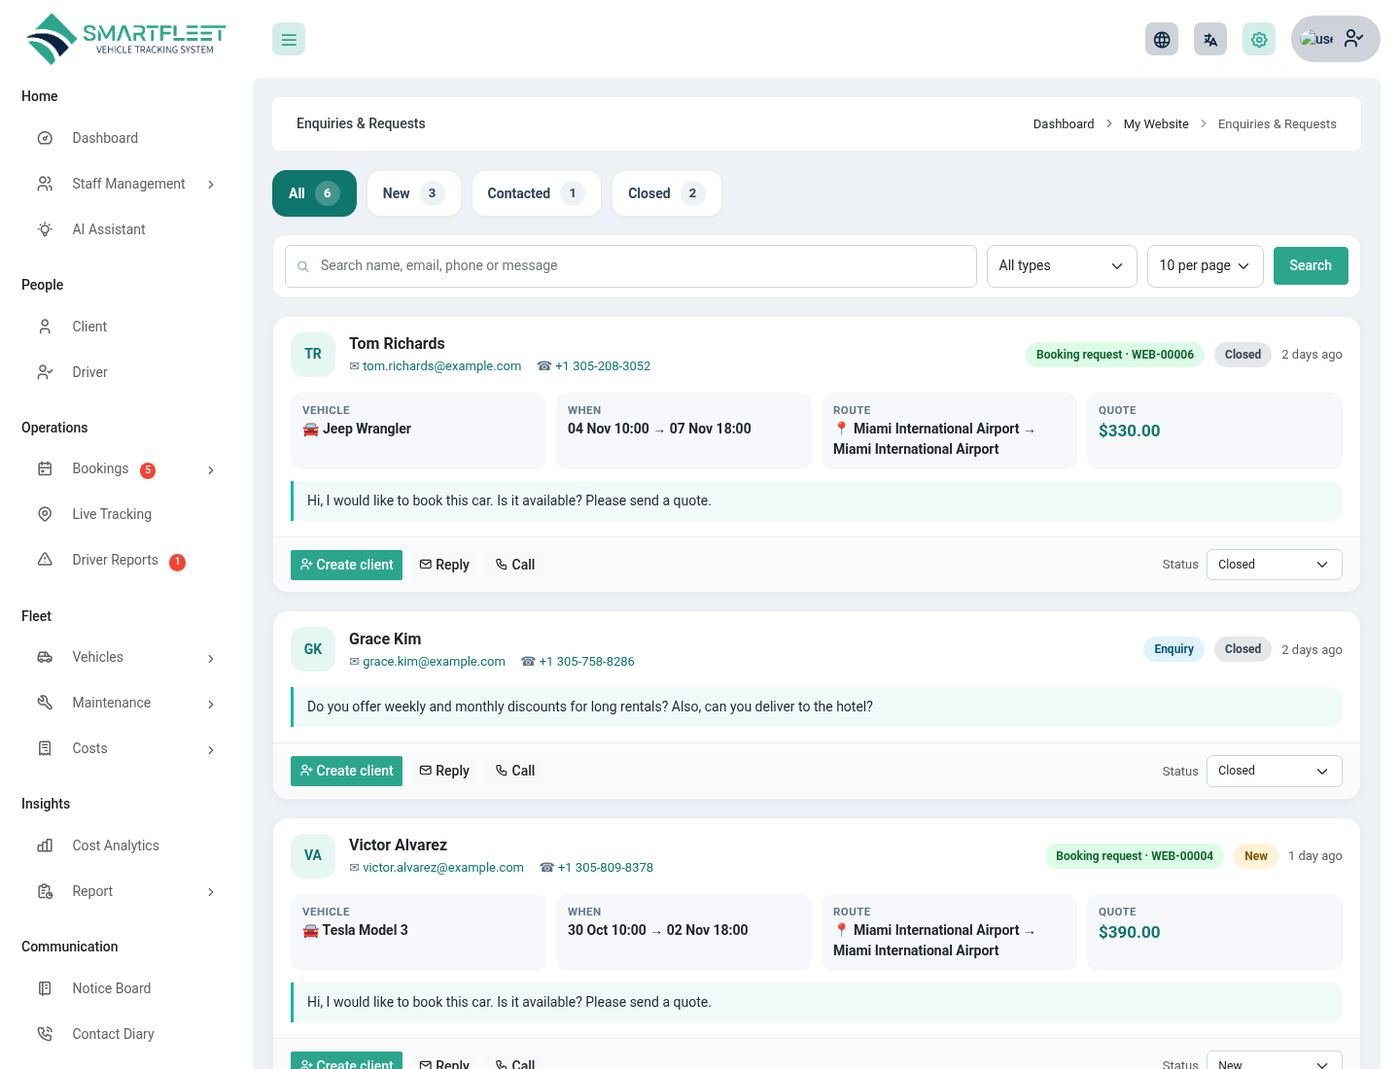Image resolution: width=1400 pixels, height=1069 pixels.
Task: Expand the Maintenance submenu
Action: click(x=210, y=704)
